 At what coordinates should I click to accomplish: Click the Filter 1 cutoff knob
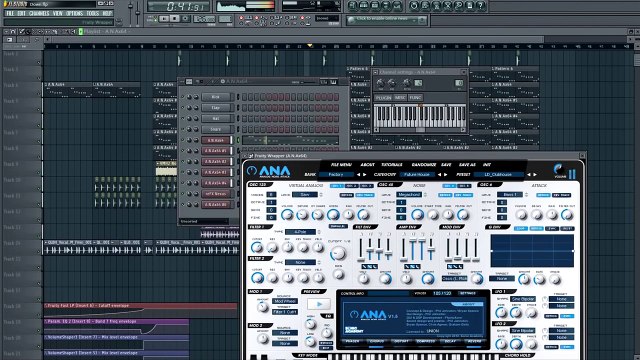[257, 247]
